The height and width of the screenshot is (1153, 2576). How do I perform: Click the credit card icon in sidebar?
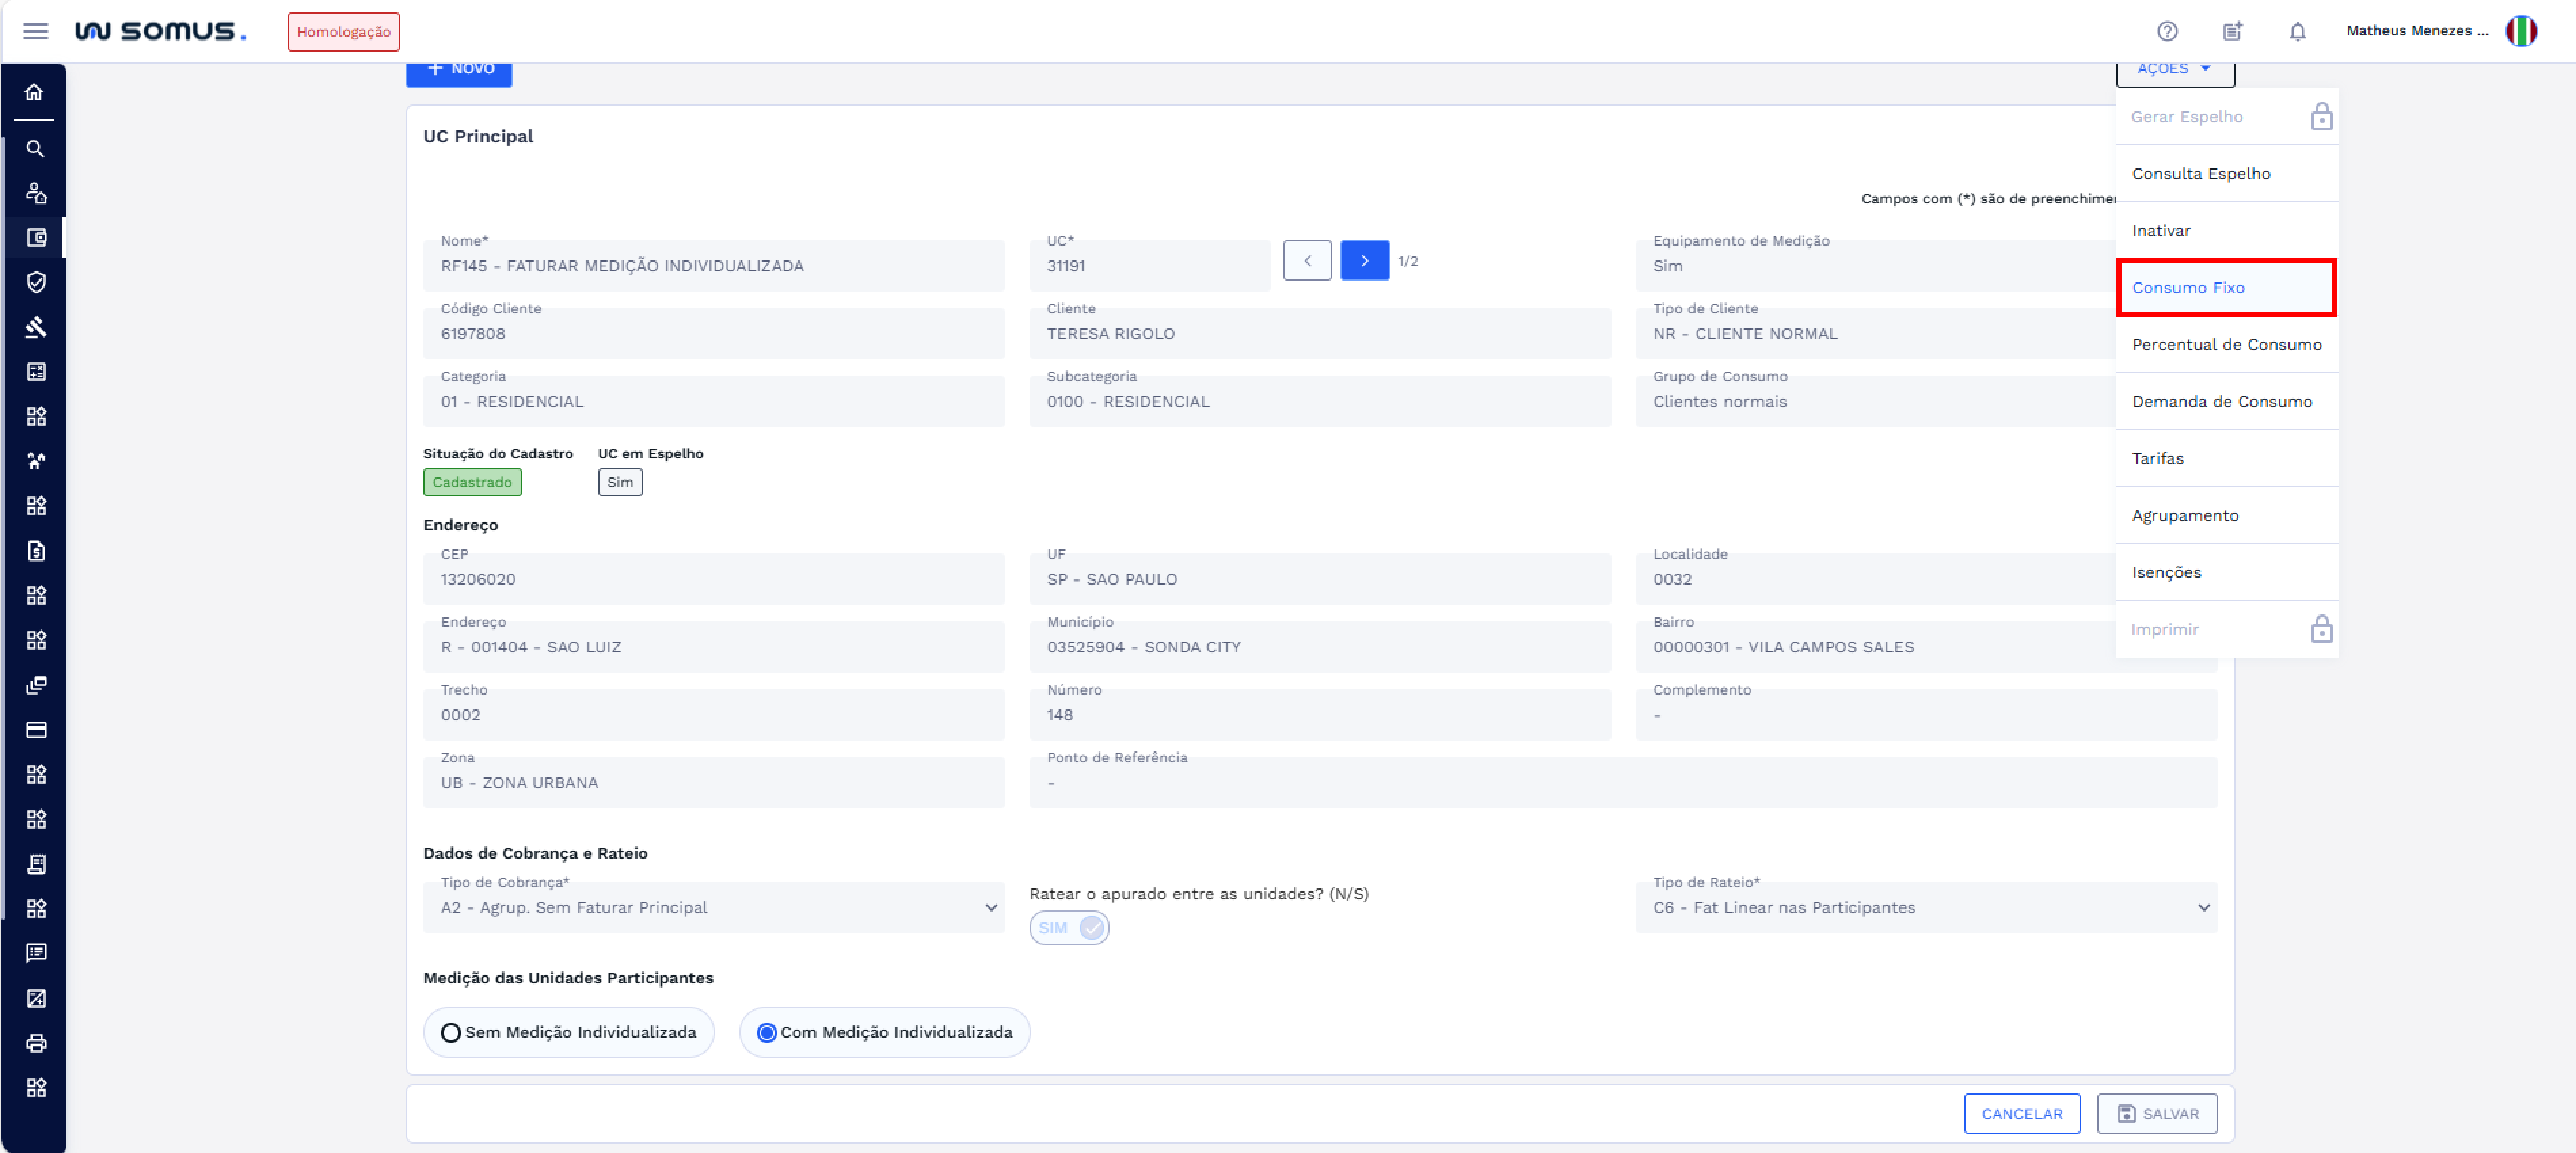tap(36, 730)
